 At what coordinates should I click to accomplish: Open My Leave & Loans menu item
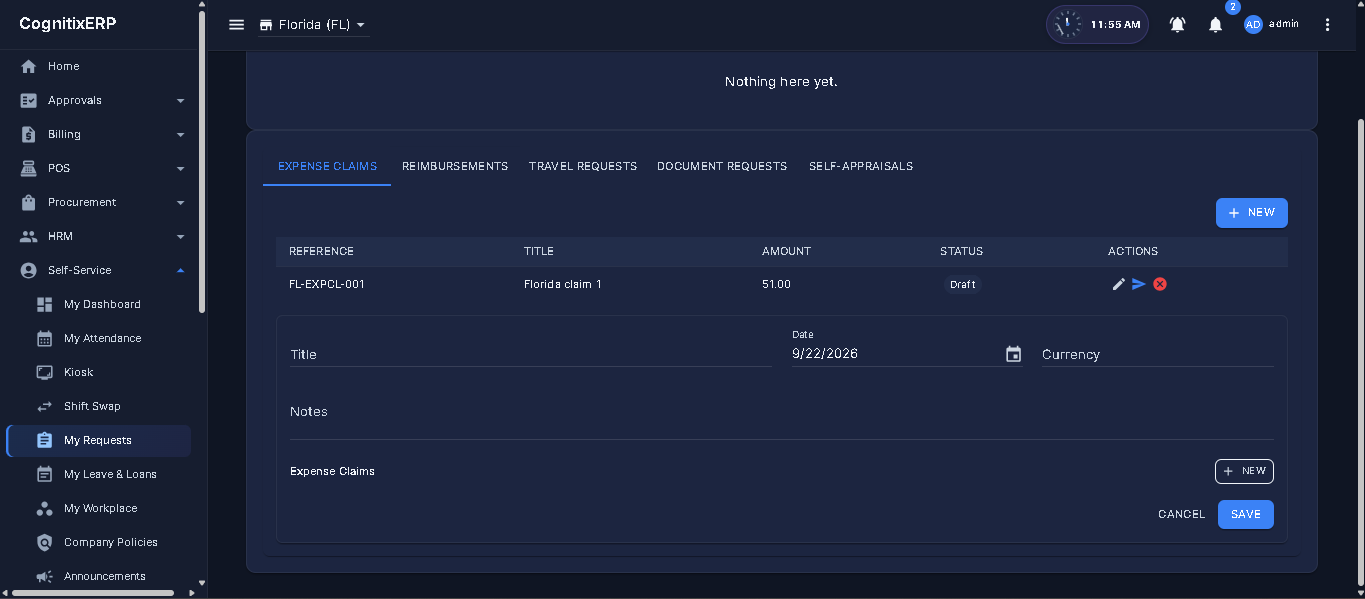tap(98, 474)
